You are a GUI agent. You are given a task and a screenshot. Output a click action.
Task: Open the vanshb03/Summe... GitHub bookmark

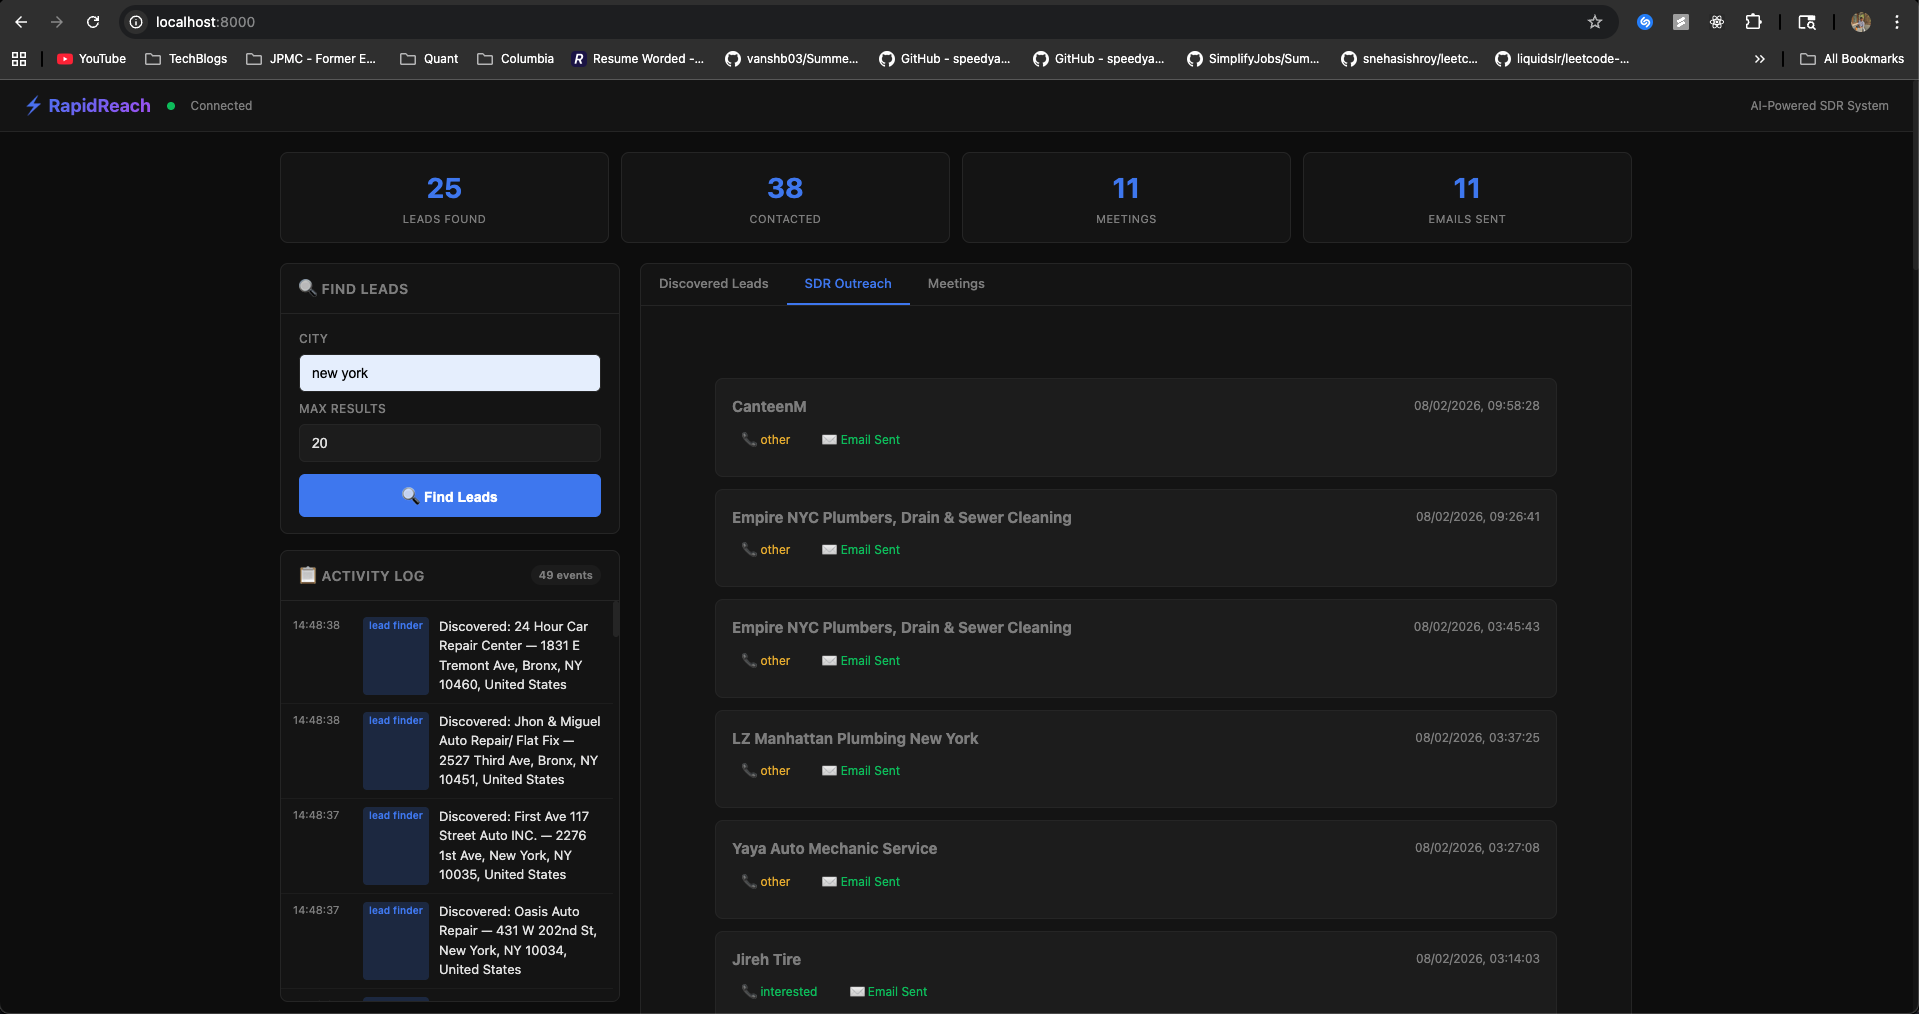792,59
